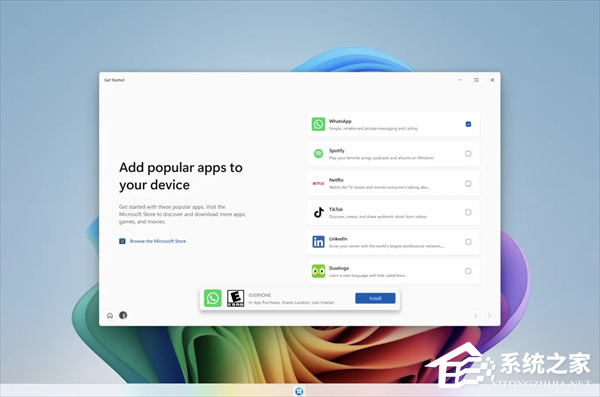Go to next page arrow
The image size is (600, 397).
pos(489,315)
